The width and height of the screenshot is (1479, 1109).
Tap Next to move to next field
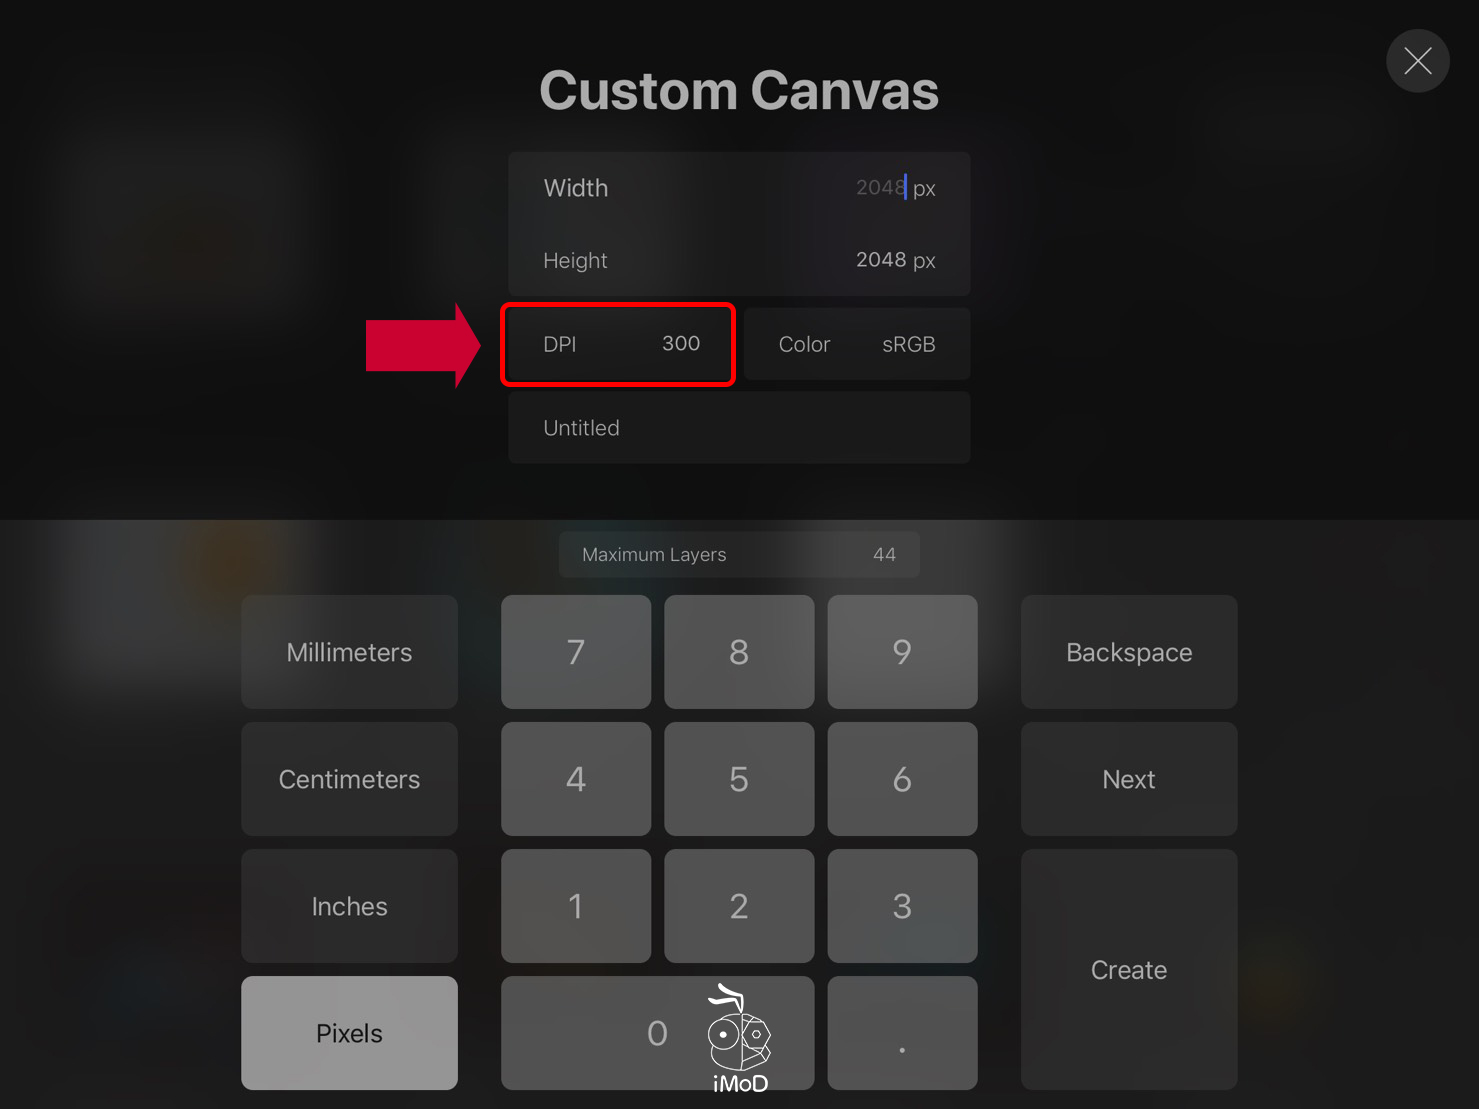[x=1129, y=779]
